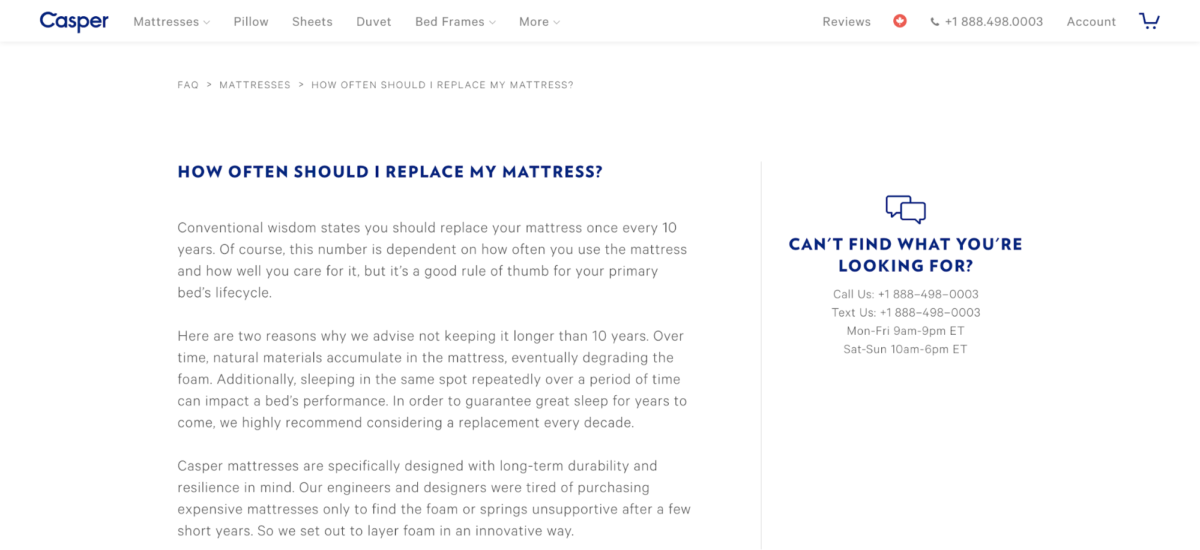Click the chat bubbles icon
Image resolution: width=1200 pixels, height=550 pixels.
tap(906, 209)
